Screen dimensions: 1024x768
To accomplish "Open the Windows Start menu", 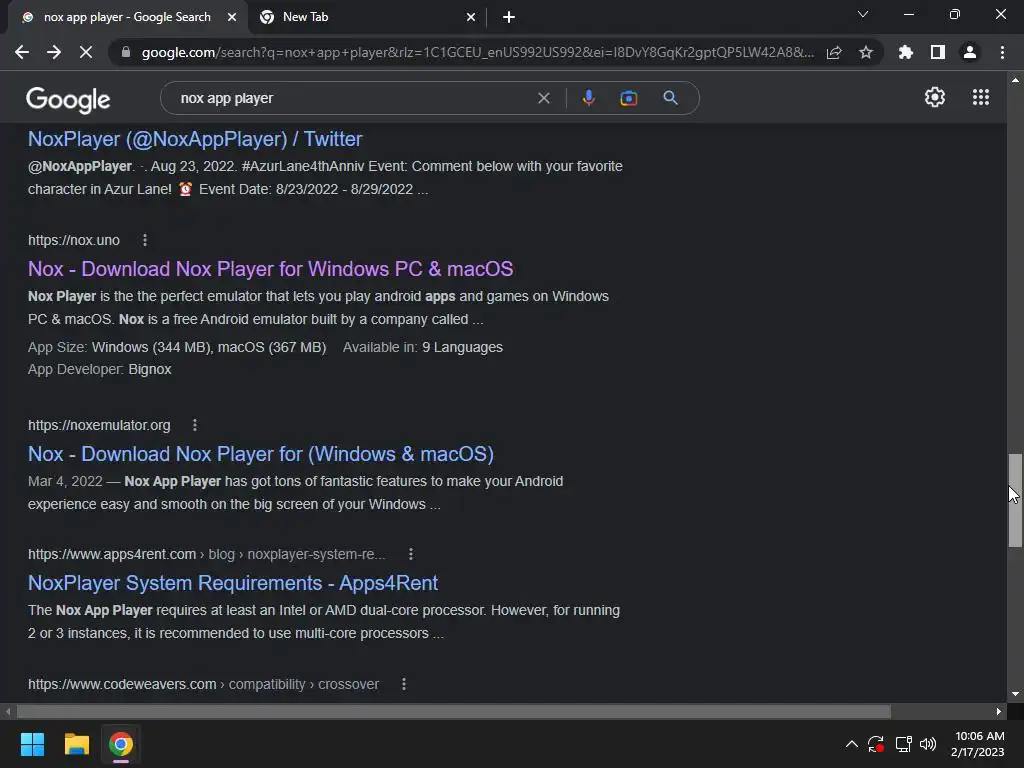I will click(32, 744).
